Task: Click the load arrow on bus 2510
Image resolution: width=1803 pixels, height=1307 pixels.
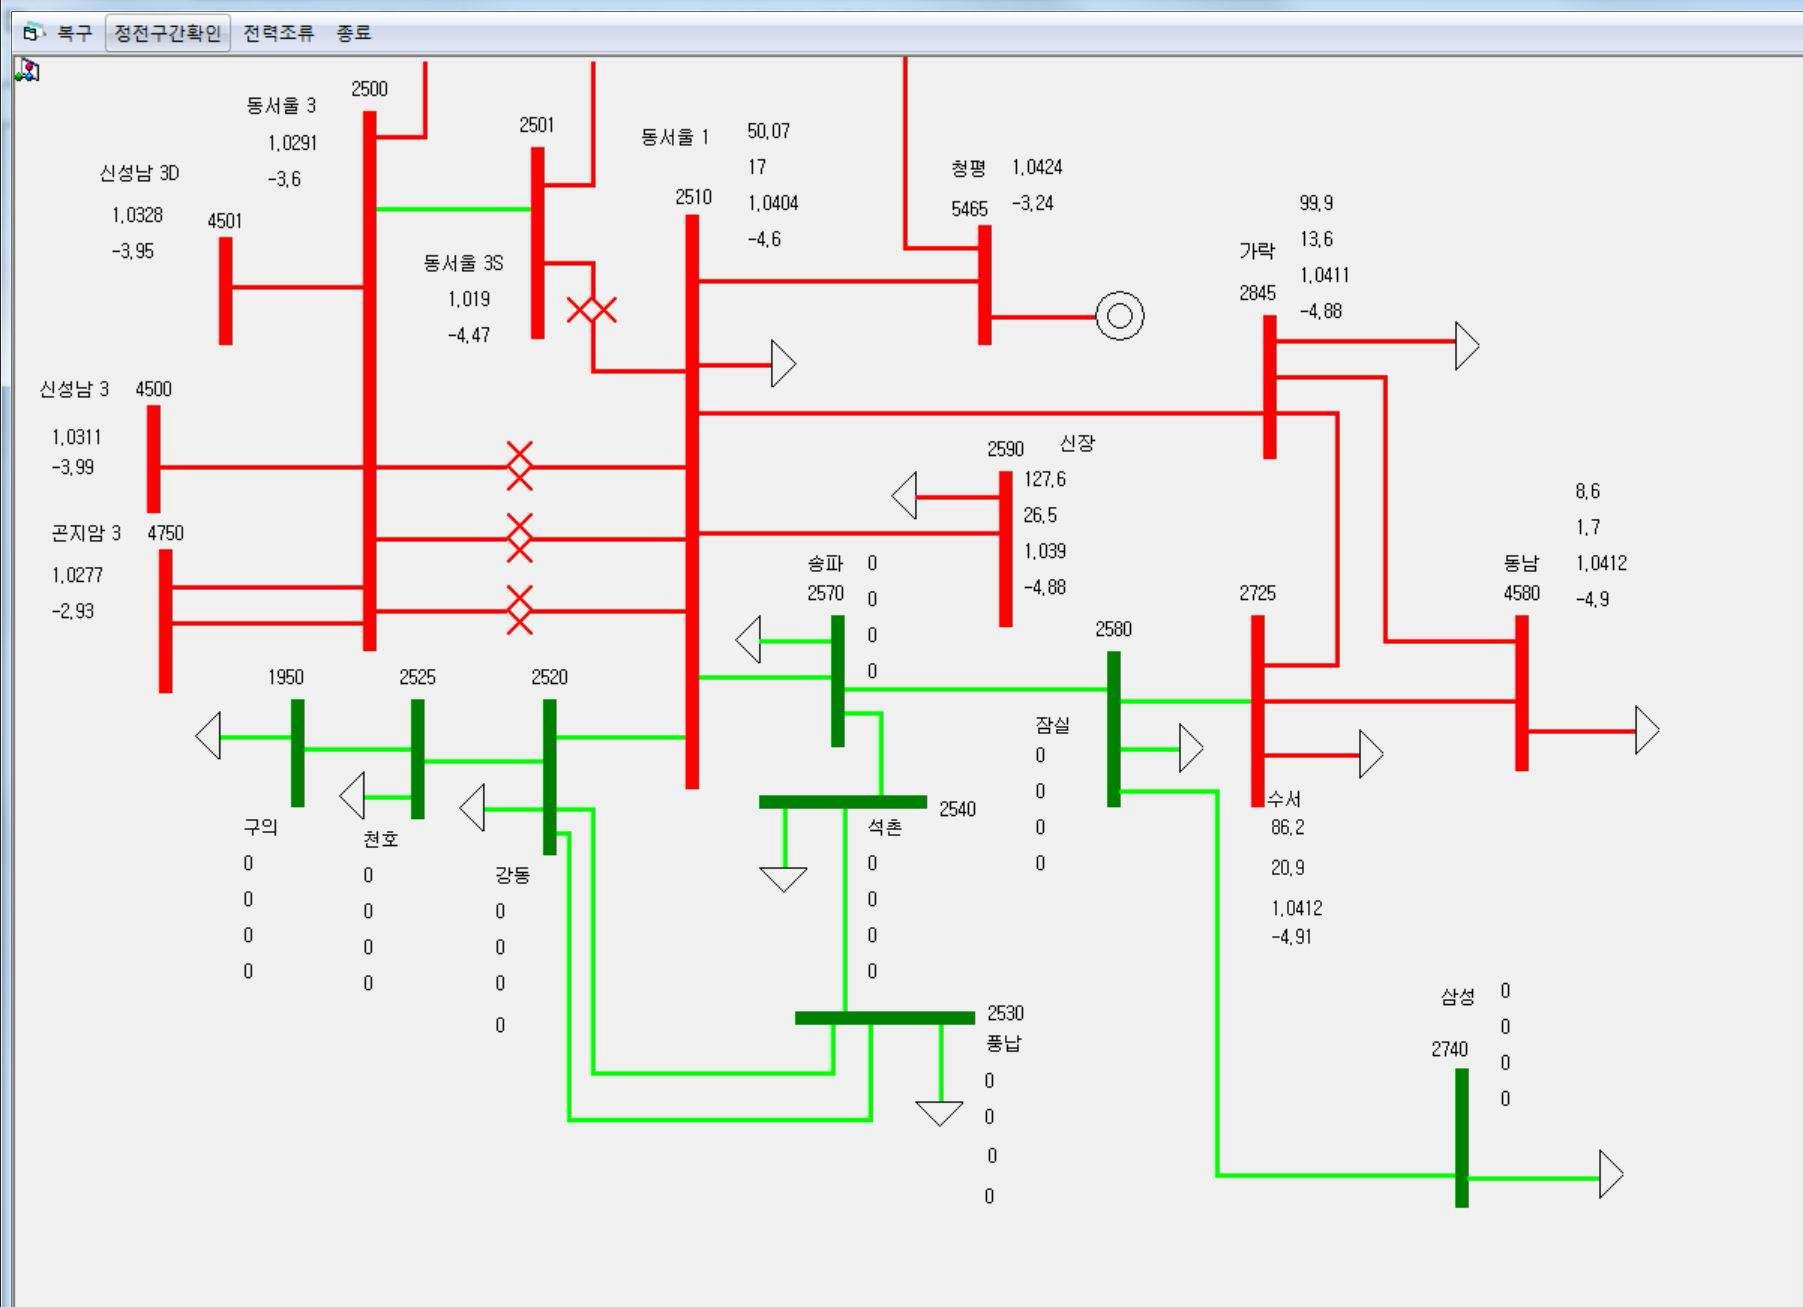Action: 783,364
